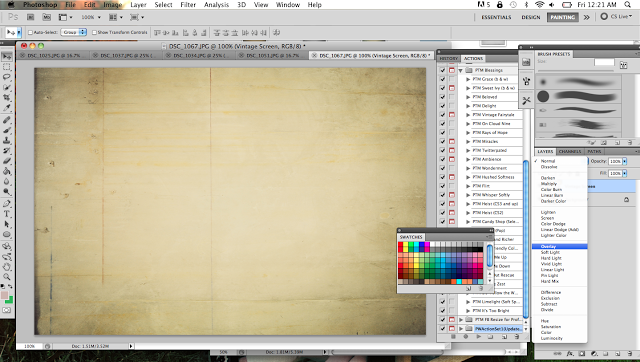Select the Type tool

point(7,214)
